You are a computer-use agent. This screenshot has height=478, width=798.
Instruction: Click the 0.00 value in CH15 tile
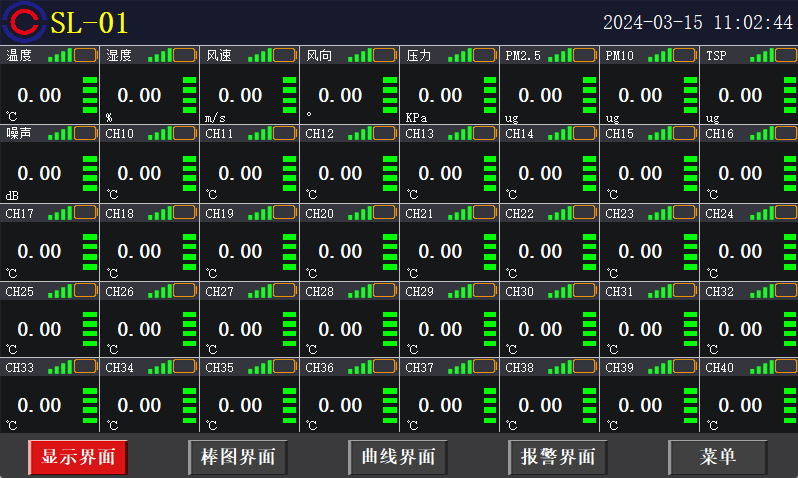(x=640, y=174)
